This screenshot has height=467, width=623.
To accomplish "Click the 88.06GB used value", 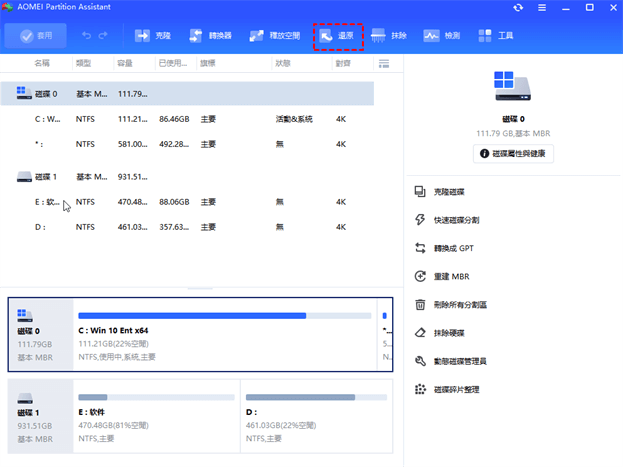I will (x=174, y=202).
